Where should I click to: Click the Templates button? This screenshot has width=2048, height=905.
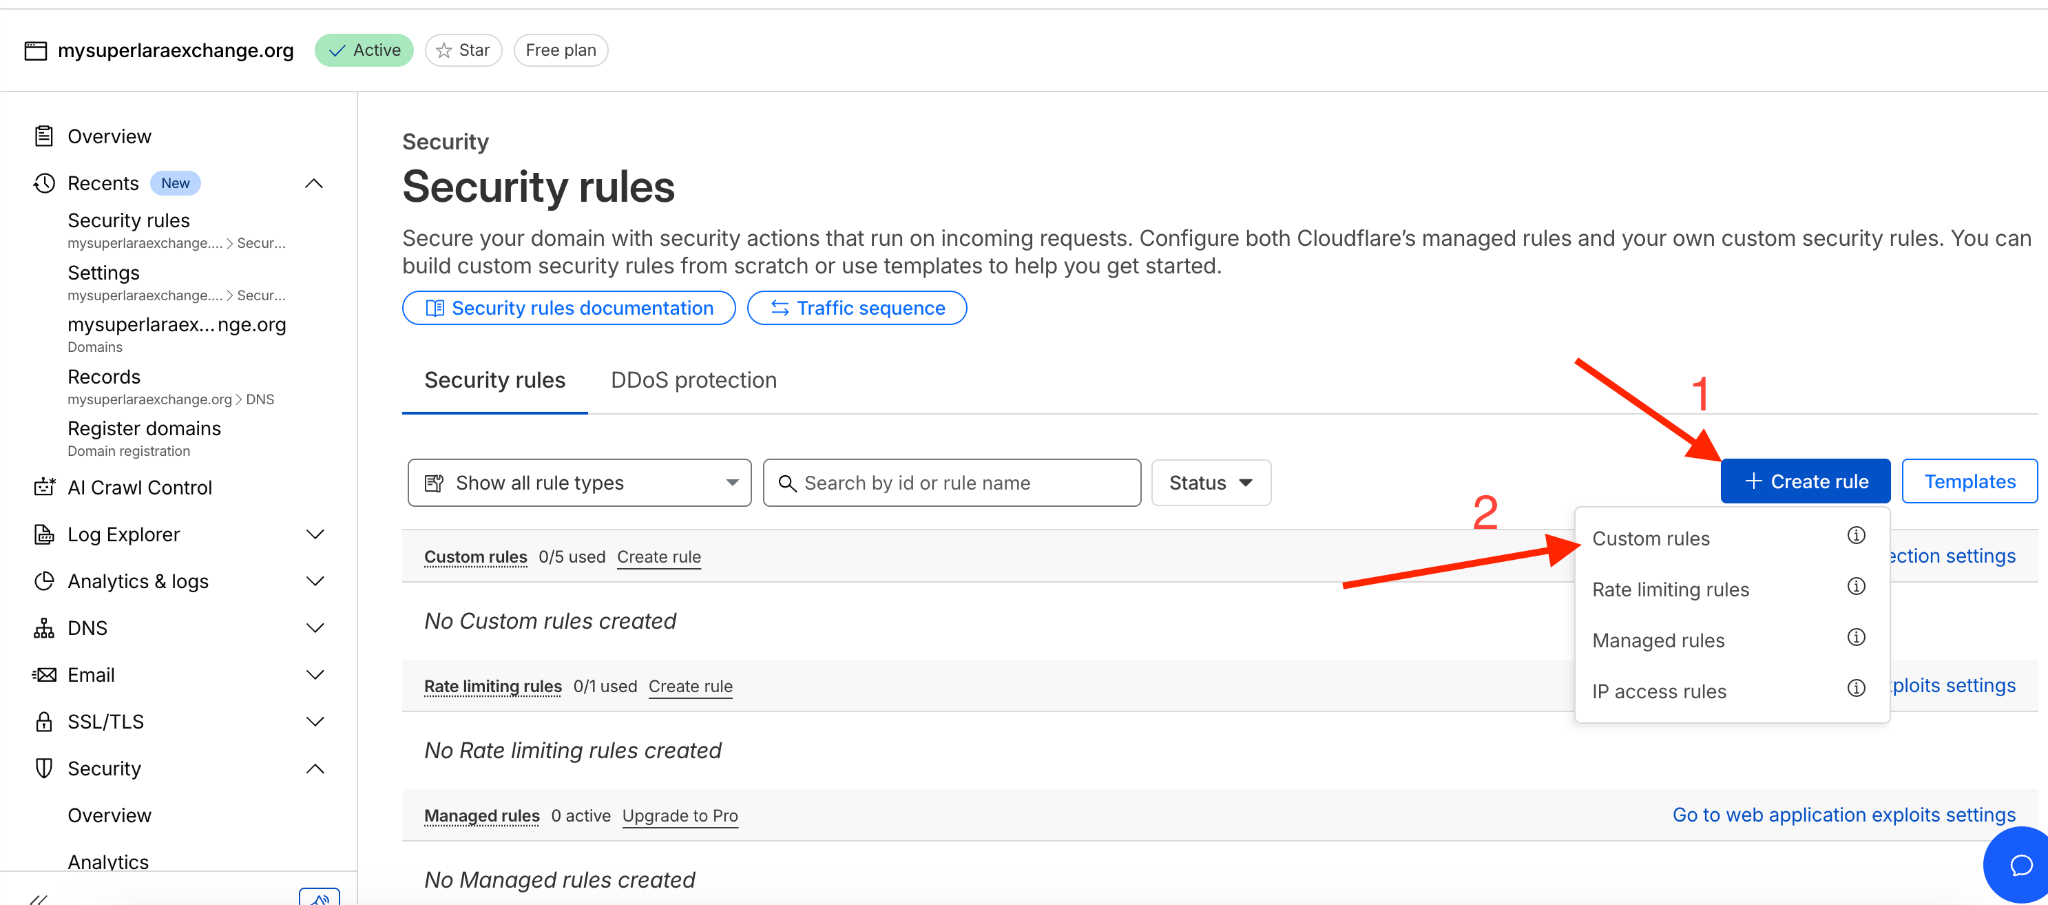click(1969, 481)
